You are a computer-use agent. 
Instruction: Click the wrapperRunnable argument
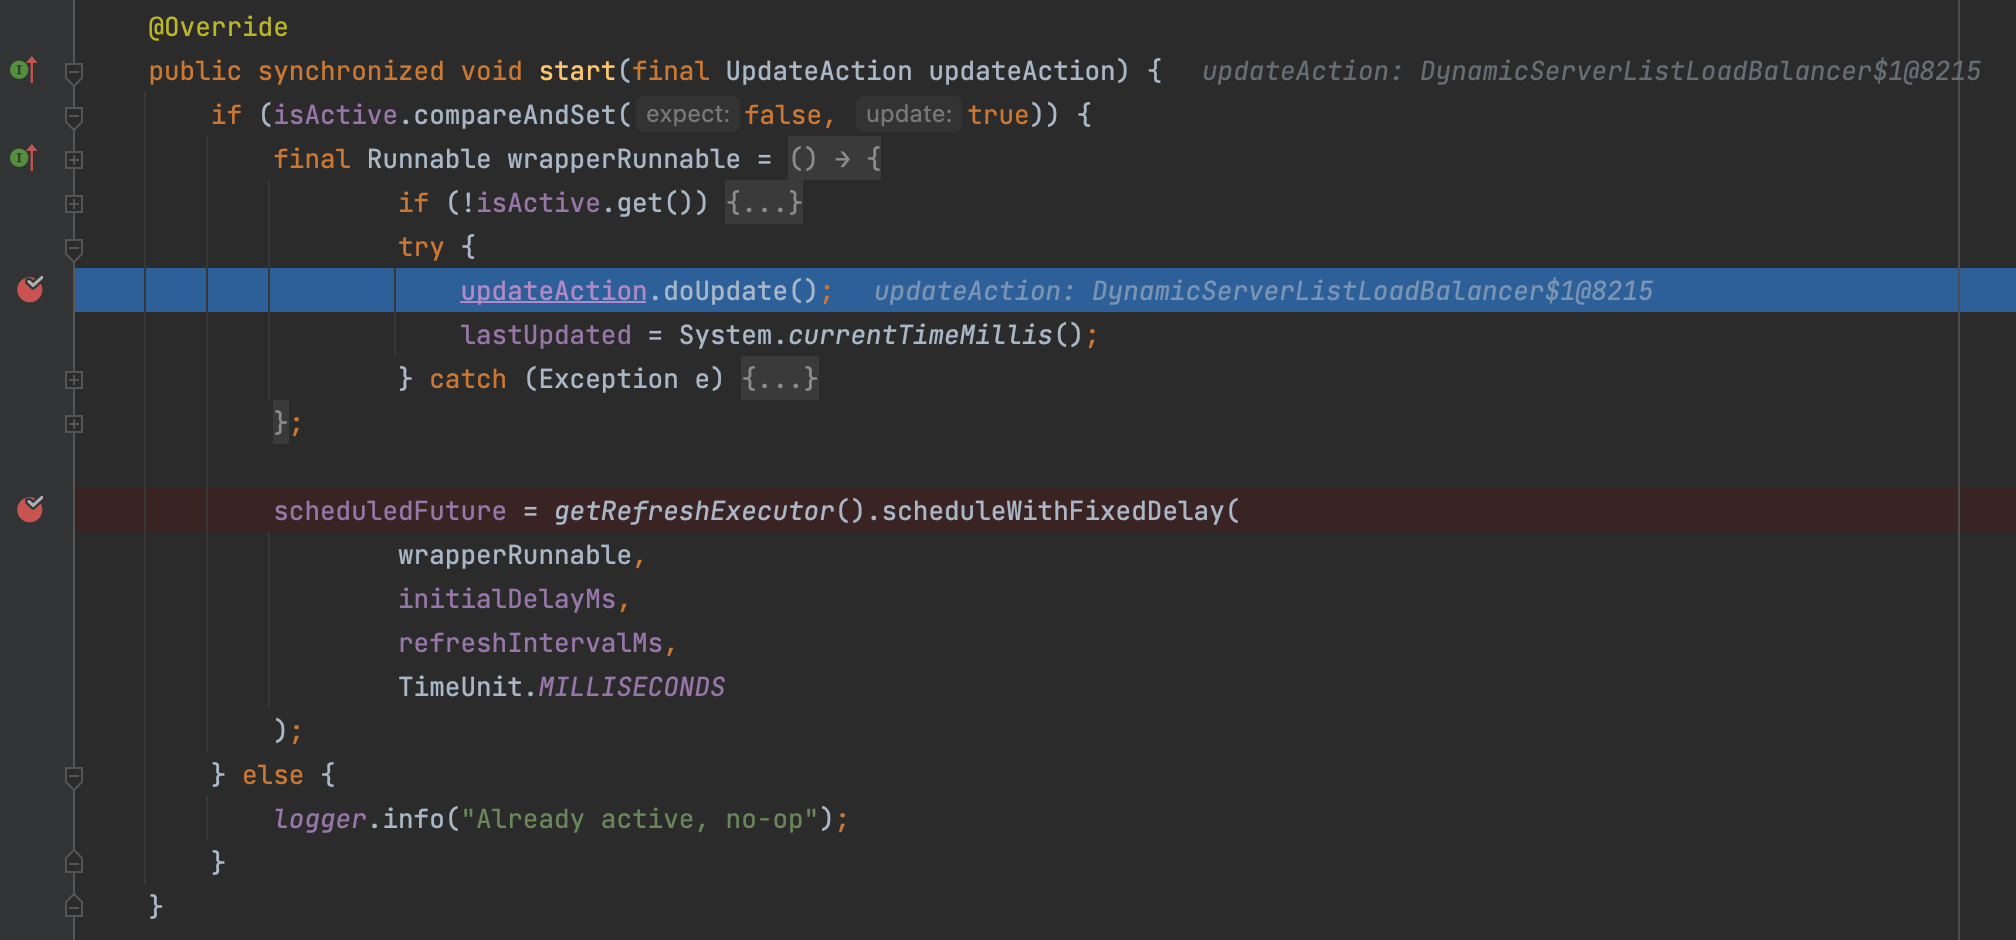click(x=515, y=555)
